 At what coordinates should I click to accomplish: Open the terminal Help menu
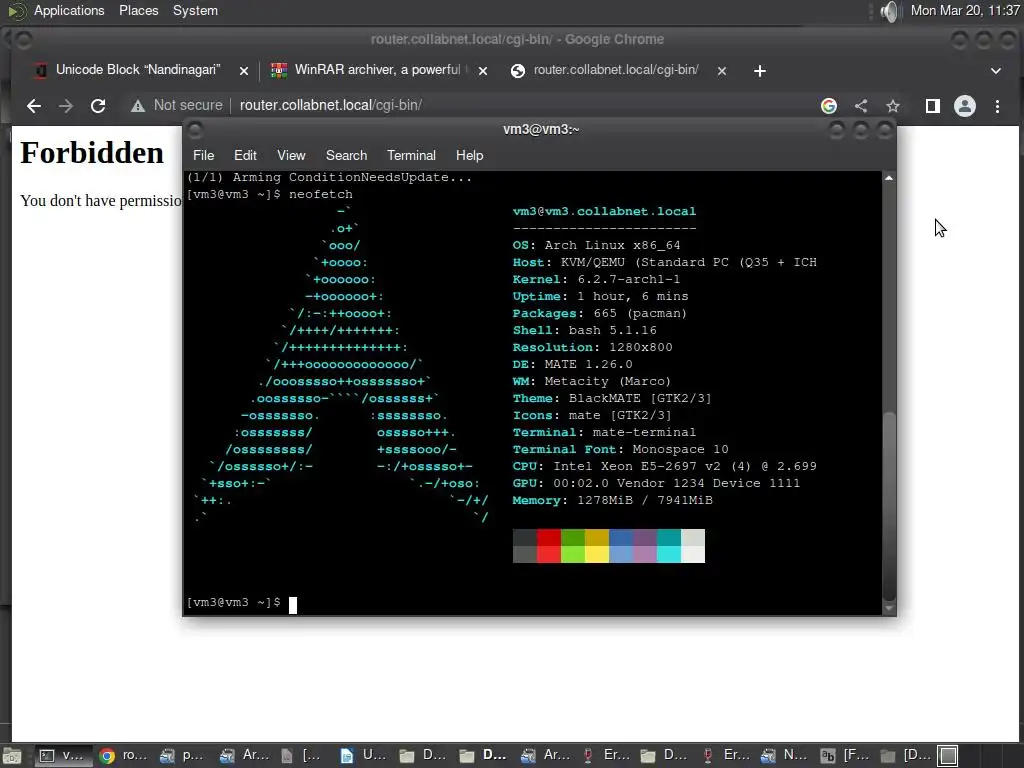(x=469, y=155)
